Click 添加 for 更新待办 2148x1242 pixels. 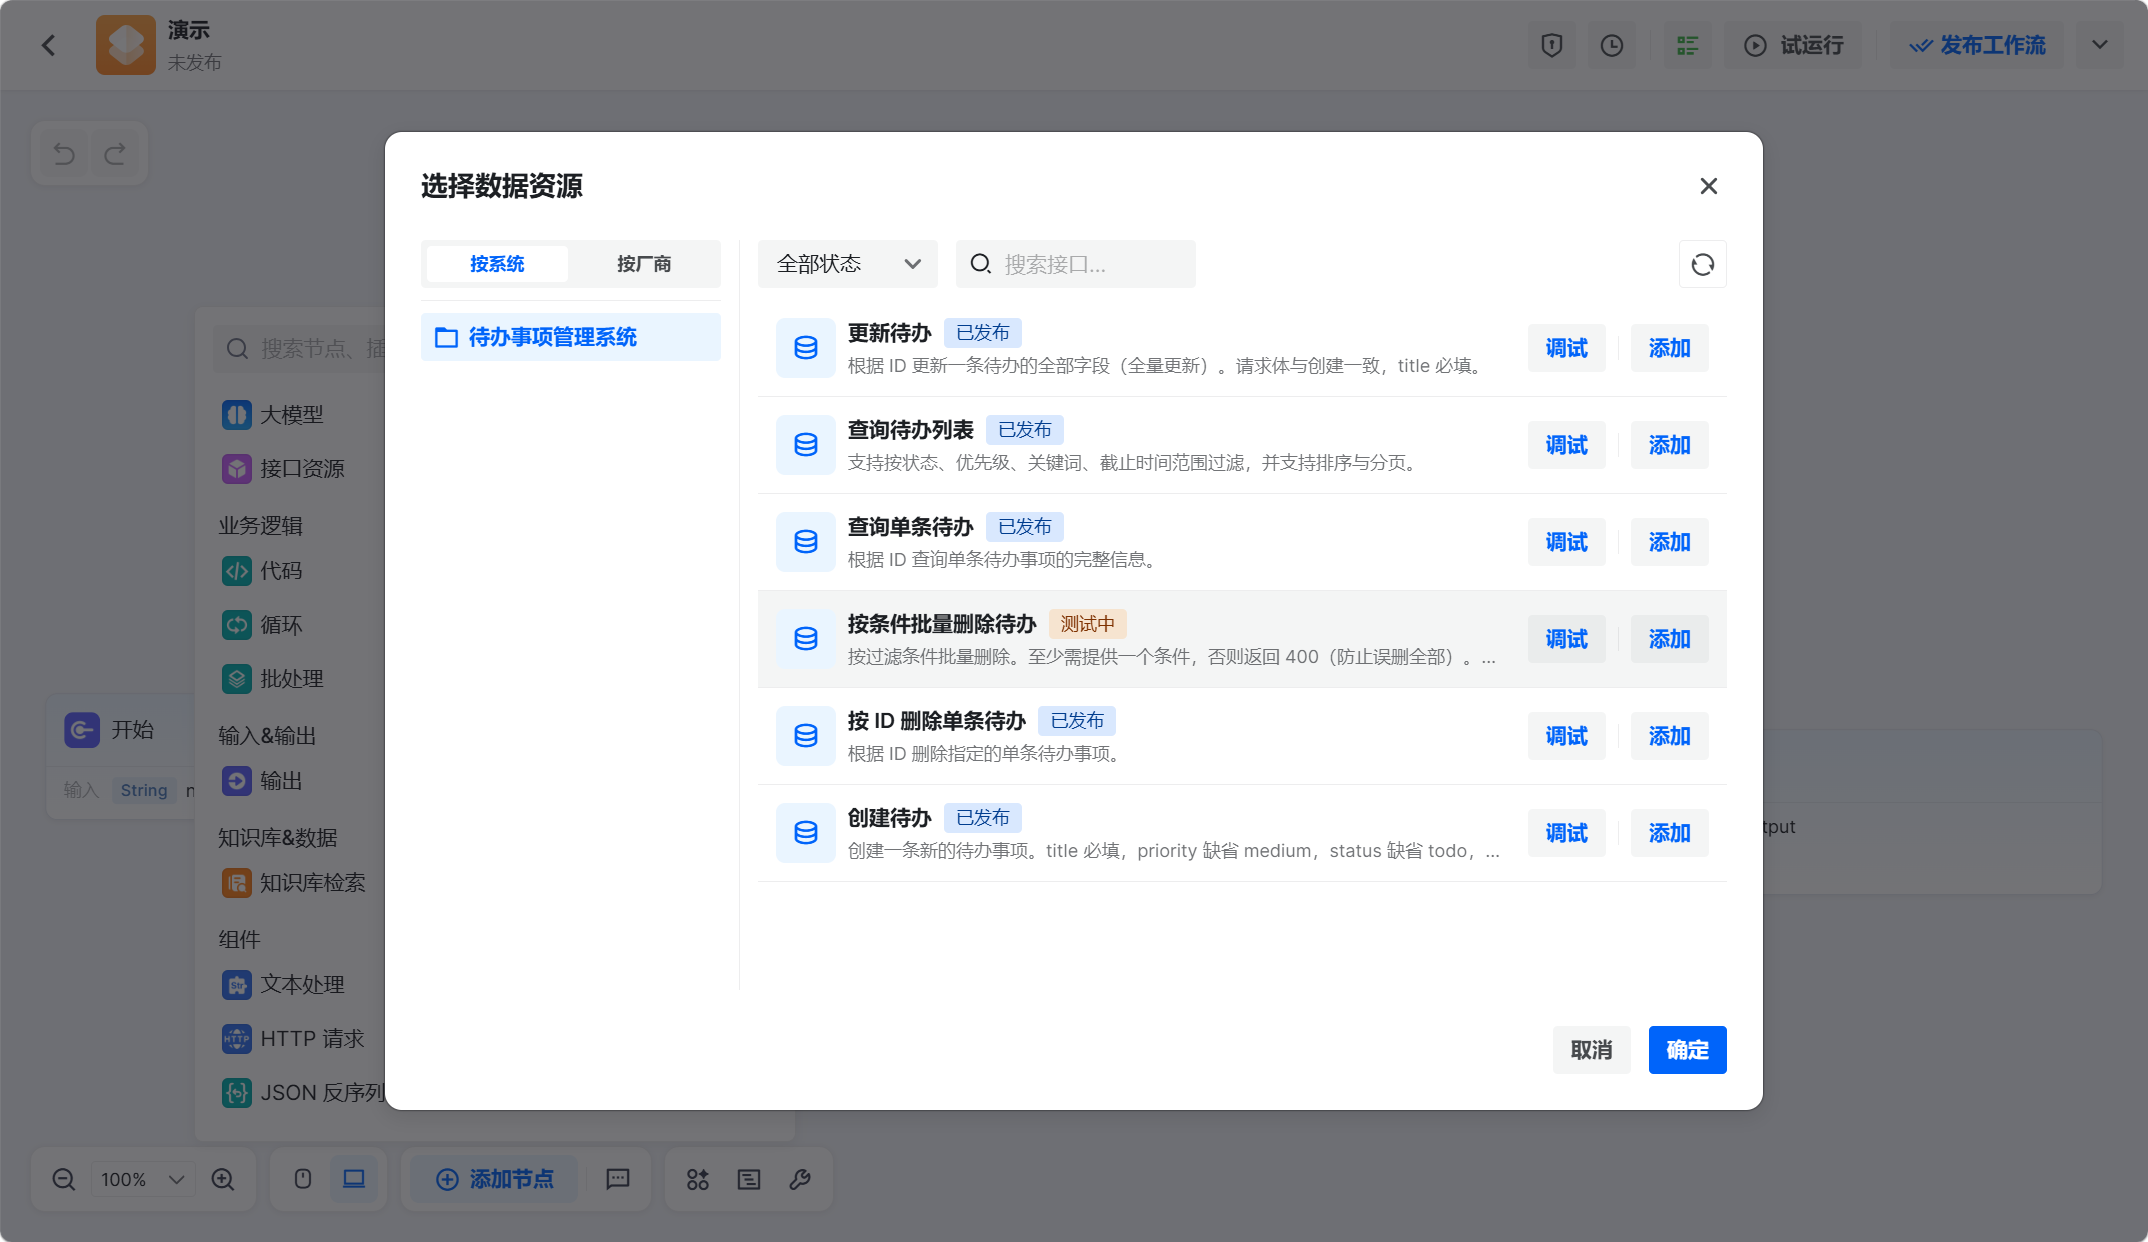click(1669, 348)
